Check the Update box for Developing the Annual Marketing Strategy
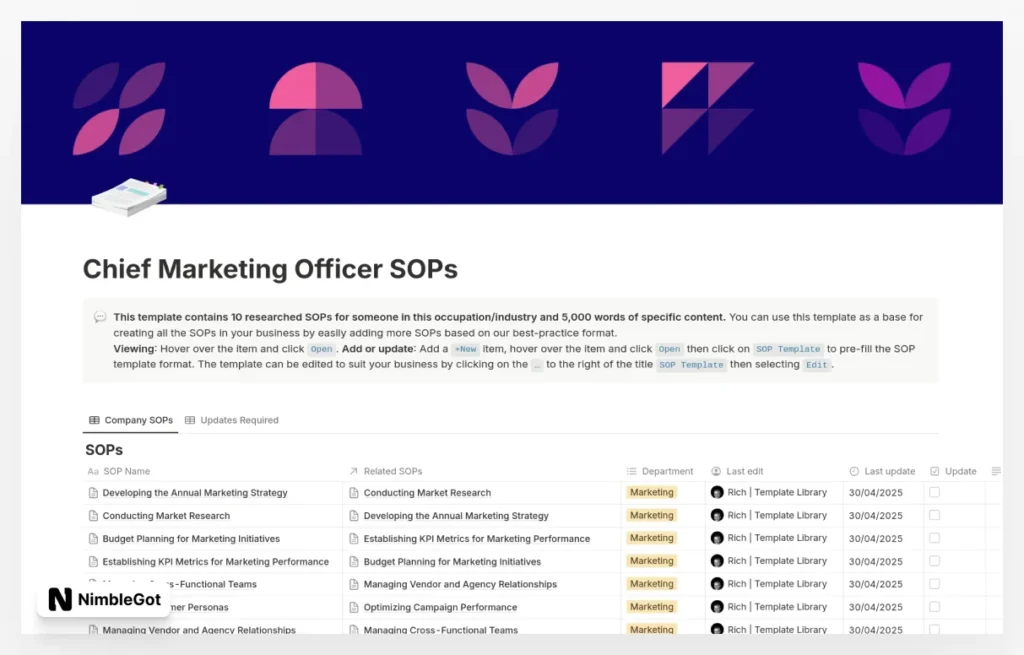The height and width of the screenshot is (655, 1024). (x=934, y=492)
